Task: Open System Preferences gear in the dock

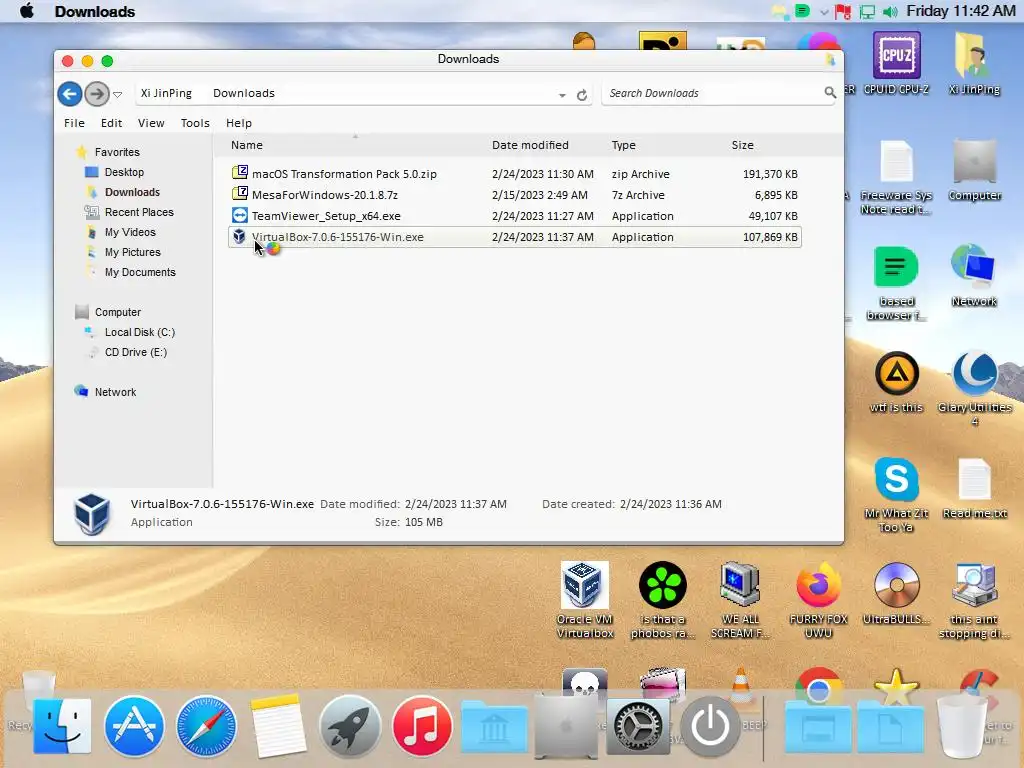Action: [638, 727]
